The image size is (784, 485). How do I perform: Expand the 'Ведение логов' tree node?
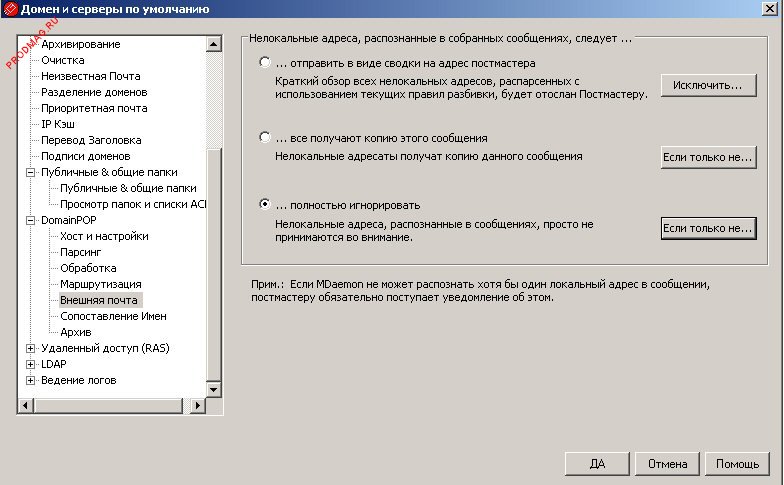pyautogui.click(x=30, y=380)
